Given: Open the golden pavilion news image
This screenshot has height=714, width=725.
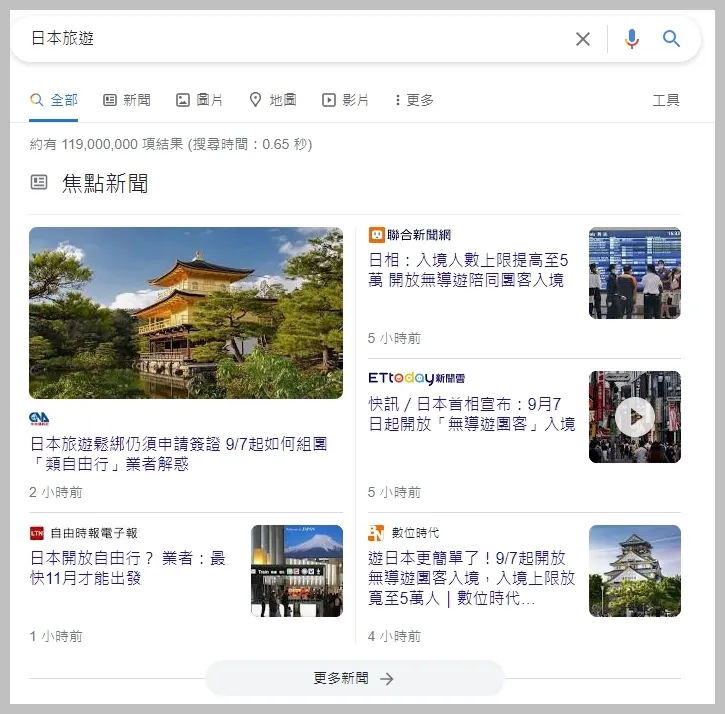Looking at the screenshot, I should 186,313.
